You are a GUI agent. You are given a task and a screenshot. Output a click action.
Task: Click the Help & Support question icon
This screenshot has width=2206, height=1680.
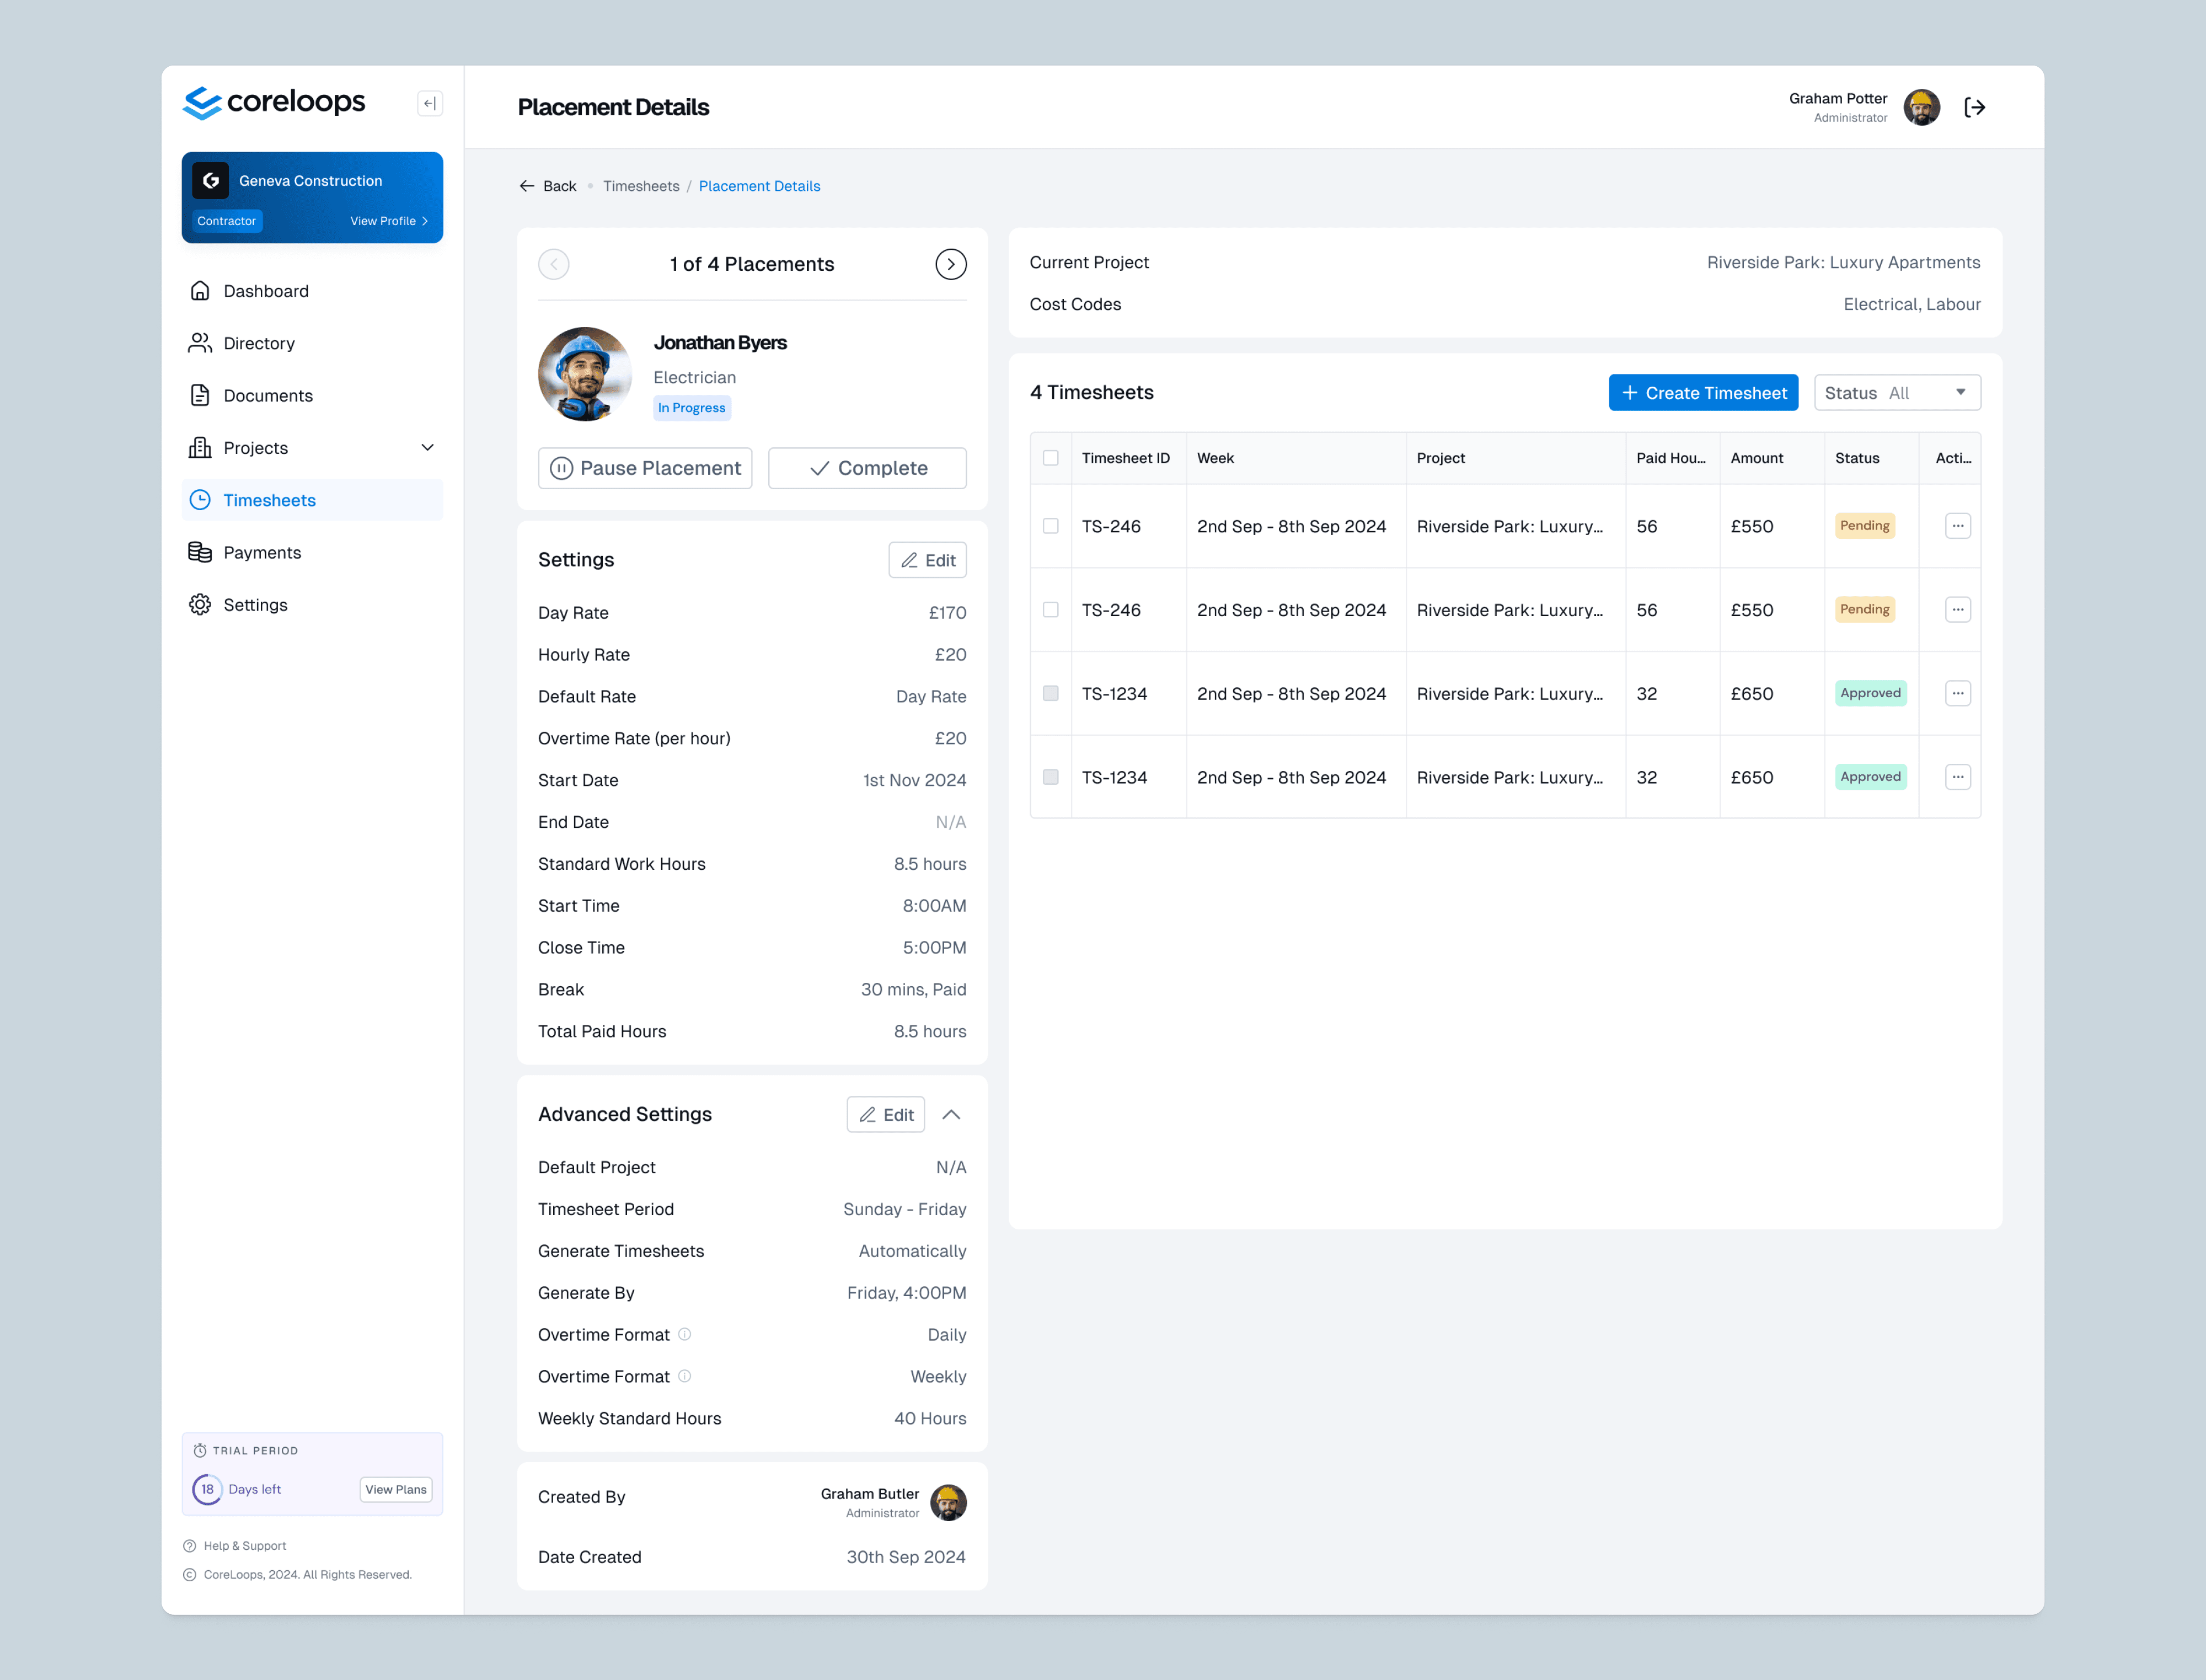190,1546
